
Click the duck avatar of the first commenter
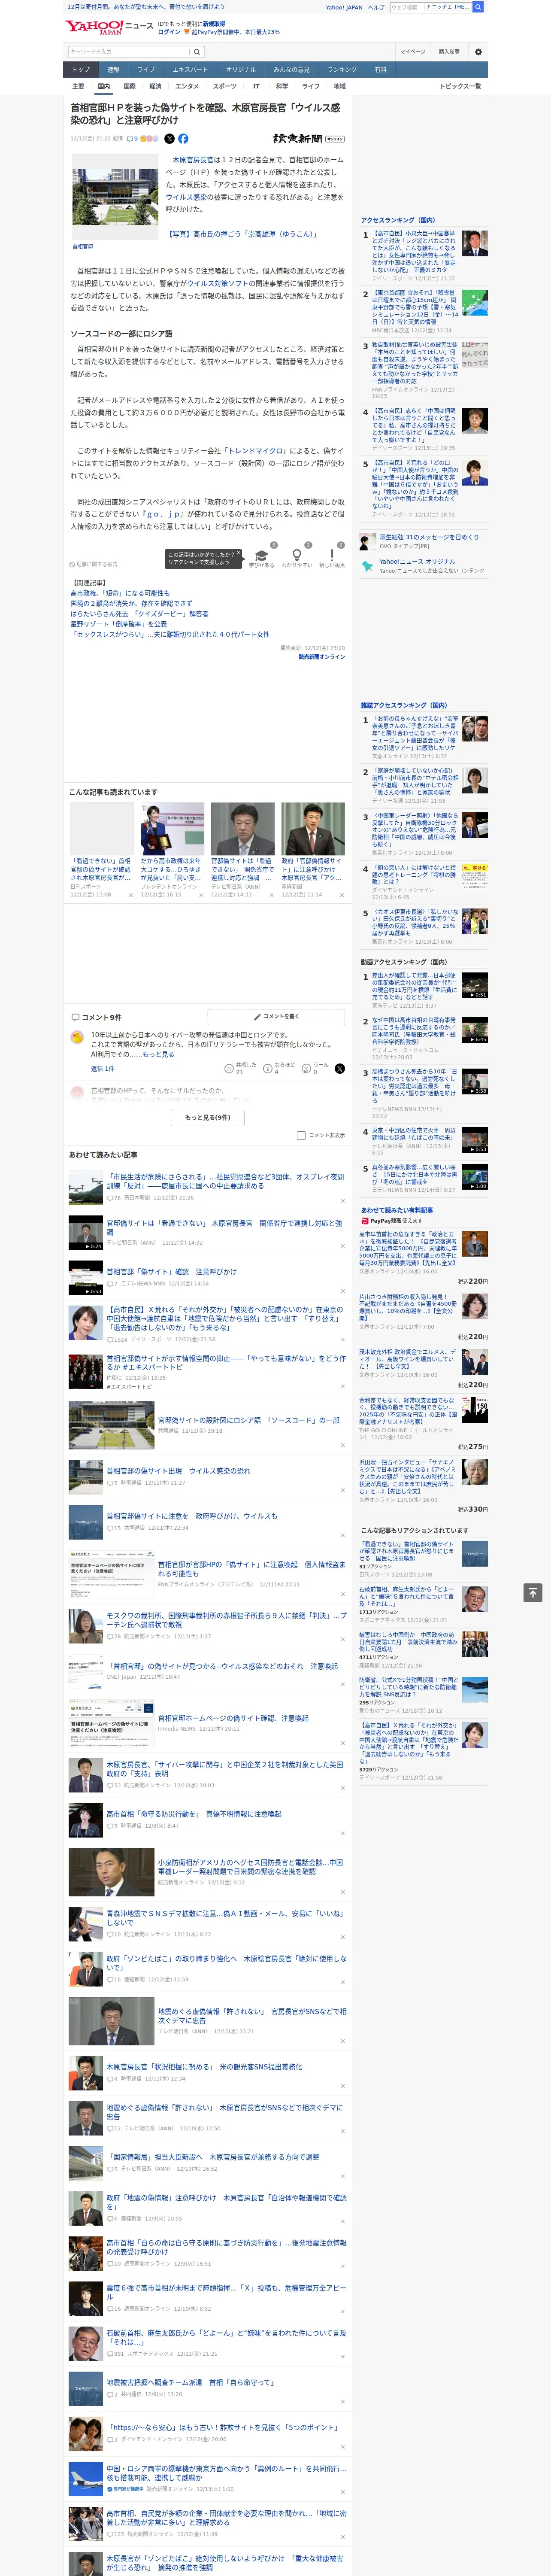click(x=77, y=1037)
